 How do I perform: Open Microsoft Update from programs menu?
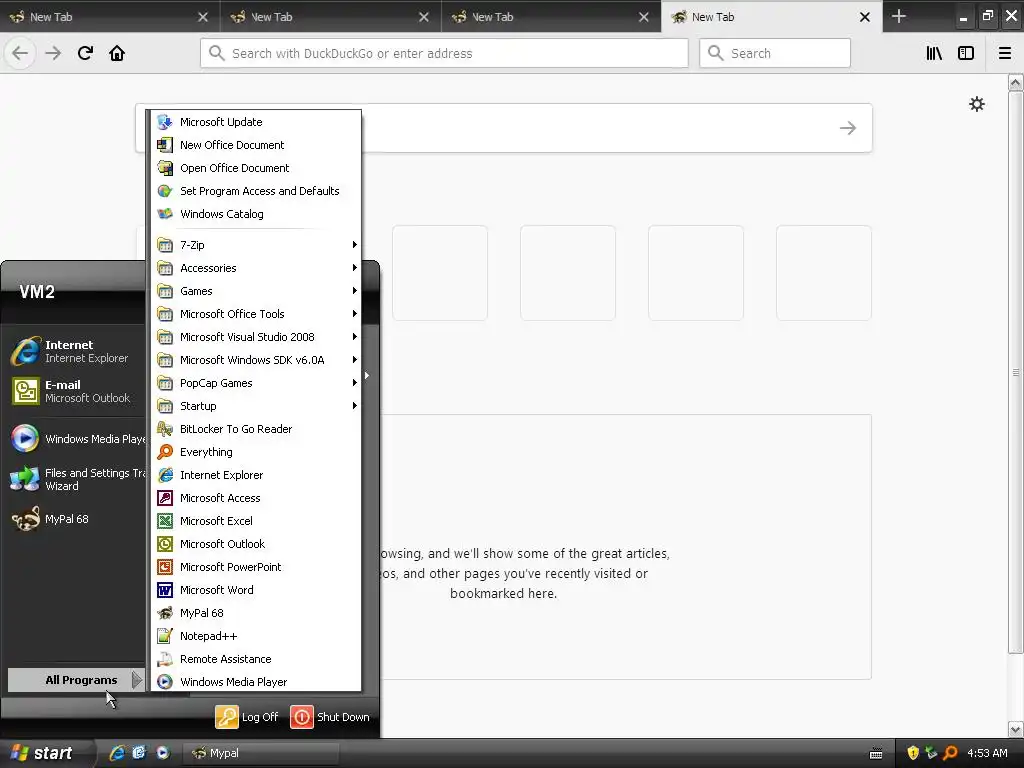tap(256, 122)
